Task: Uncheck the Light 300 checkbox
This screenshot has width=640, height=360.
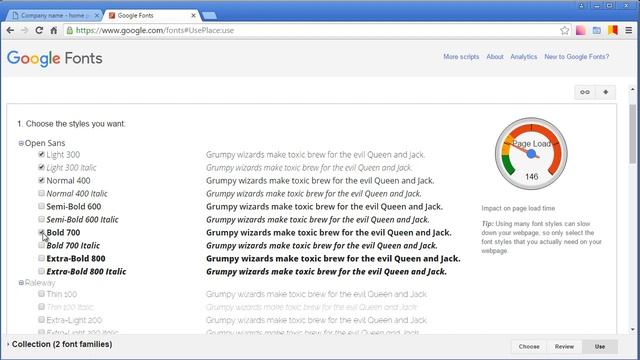Action: coord(41,154)
